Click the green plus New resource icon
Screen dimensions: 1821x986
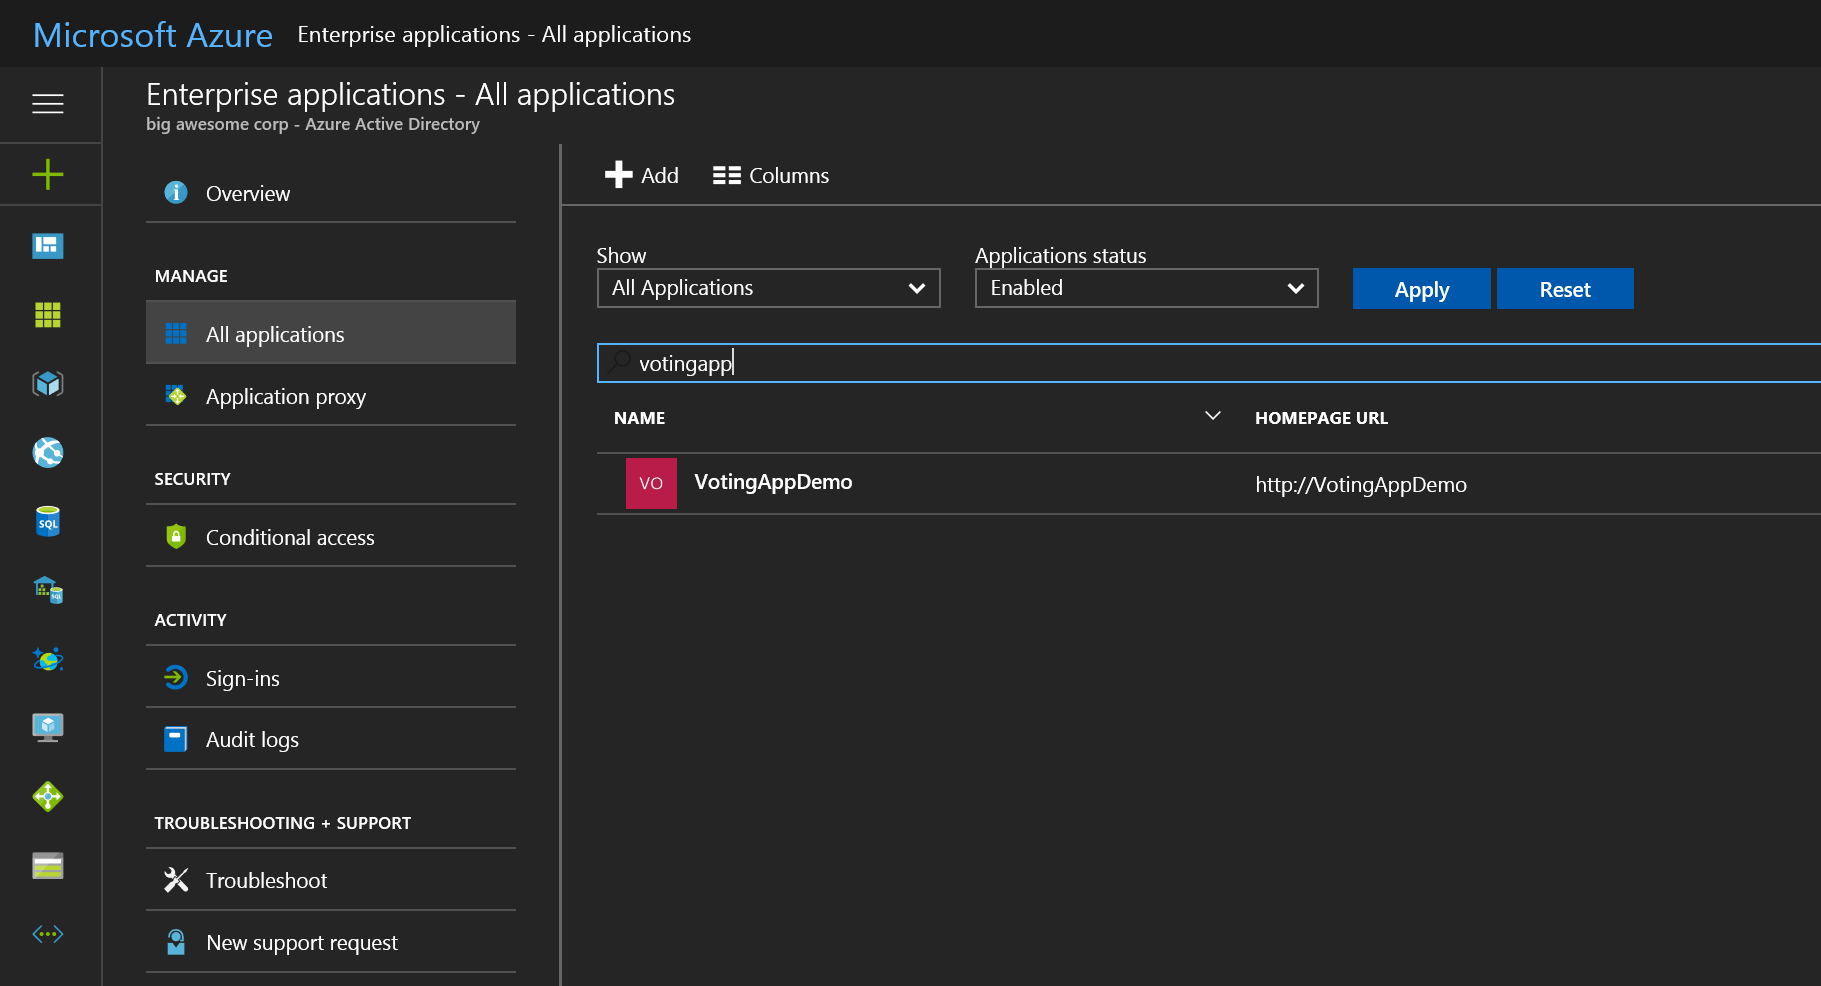(48, 175)
